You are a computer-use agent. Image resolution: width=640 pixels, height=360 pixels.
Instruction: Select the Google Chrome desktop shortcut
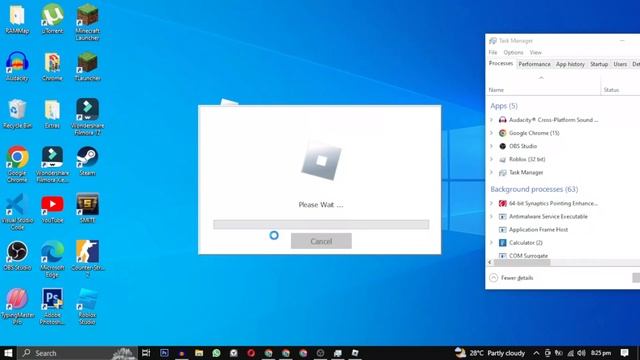pyautogui.click(x=17, y=164)
